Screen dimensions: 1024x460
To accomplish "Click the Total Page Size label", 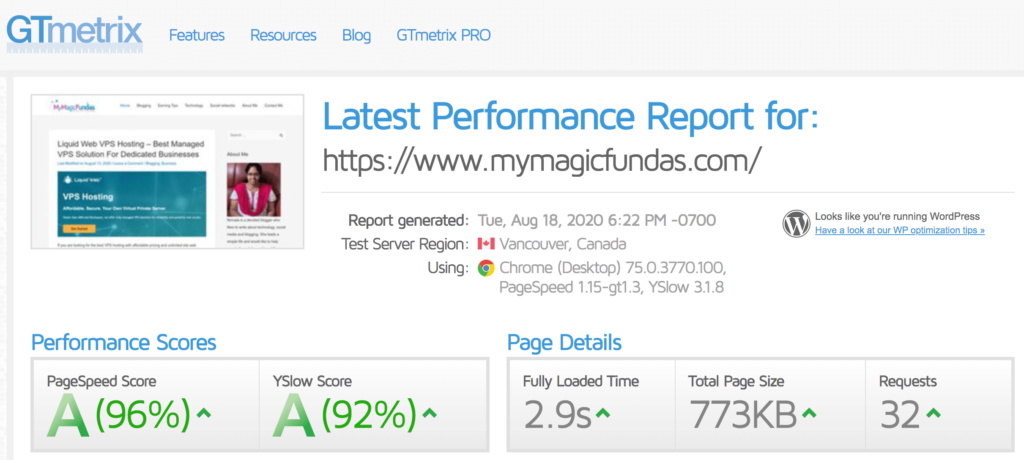I will [x=736, y=381].
